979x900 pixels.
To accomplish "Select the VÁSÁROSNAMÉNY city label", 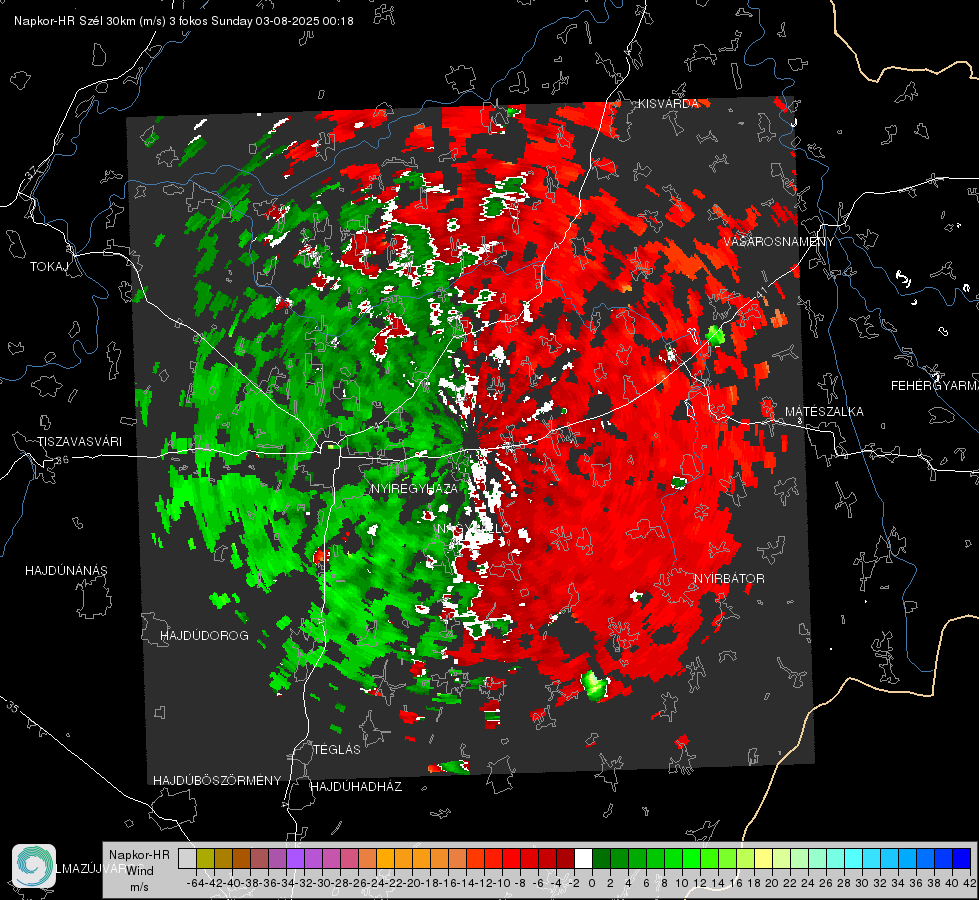I will tap(779, 241).
